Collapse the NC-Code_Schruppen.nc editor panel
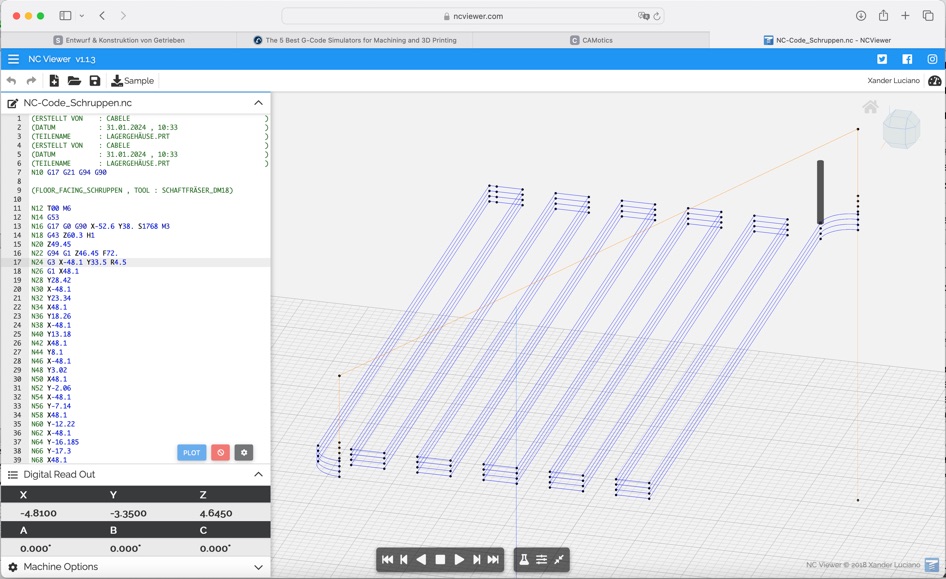This screenshot has height=579, width=946. (x=258, y=103)
